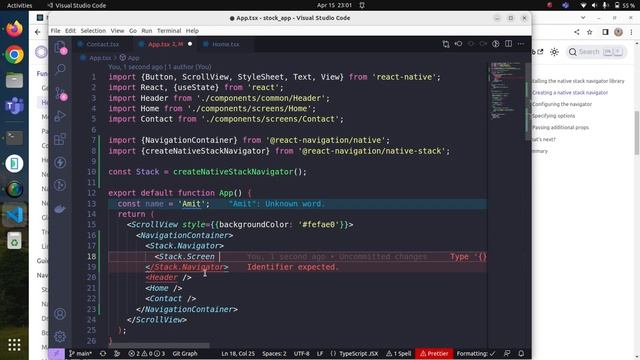
Task: Click the remote window indicator in status bar
Action: [x=56, y=353]
